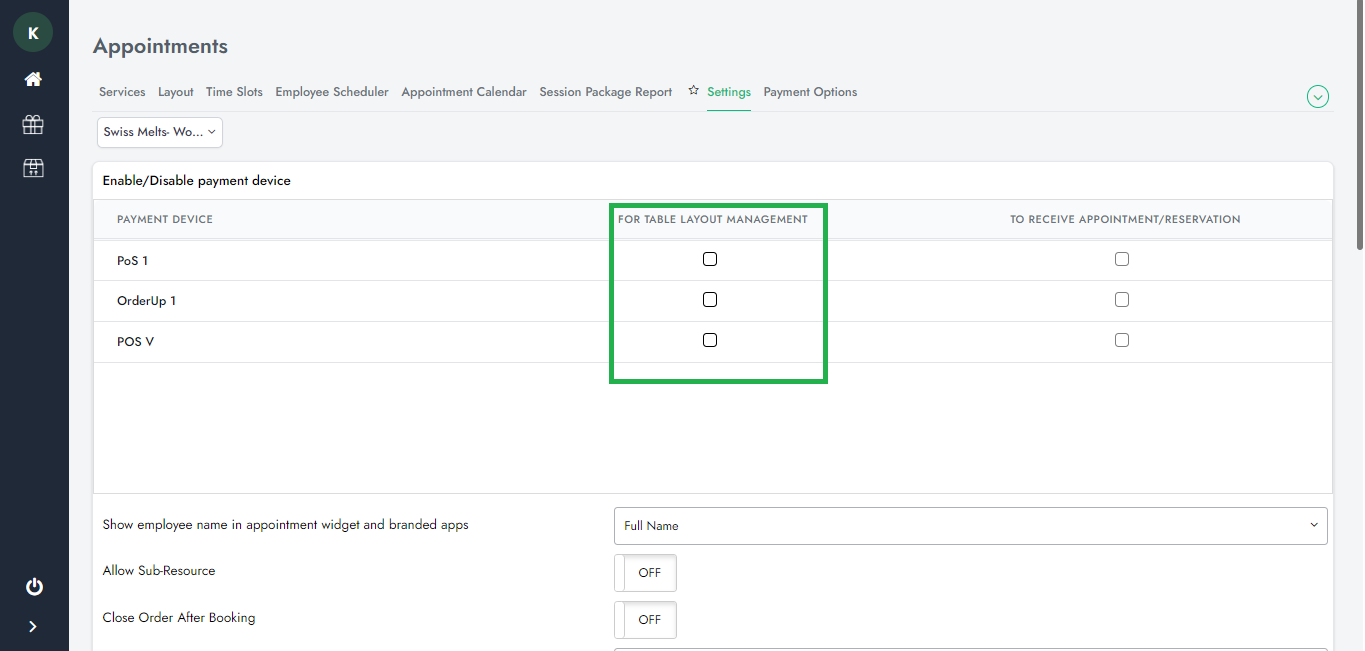Click the power logout icon
Viewport: 1365px width, 651px height.
point(34,587)
